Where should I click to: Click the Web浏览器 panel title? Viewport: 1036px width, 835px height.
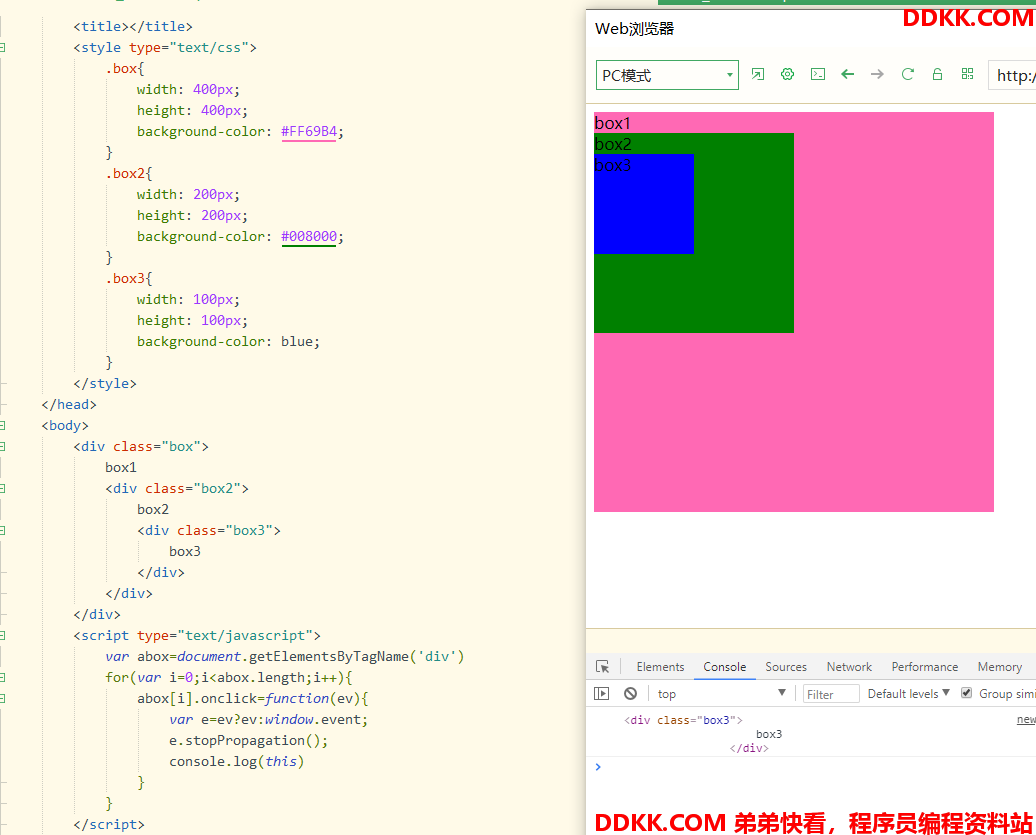pyautogui.click(x=634, y=29)
